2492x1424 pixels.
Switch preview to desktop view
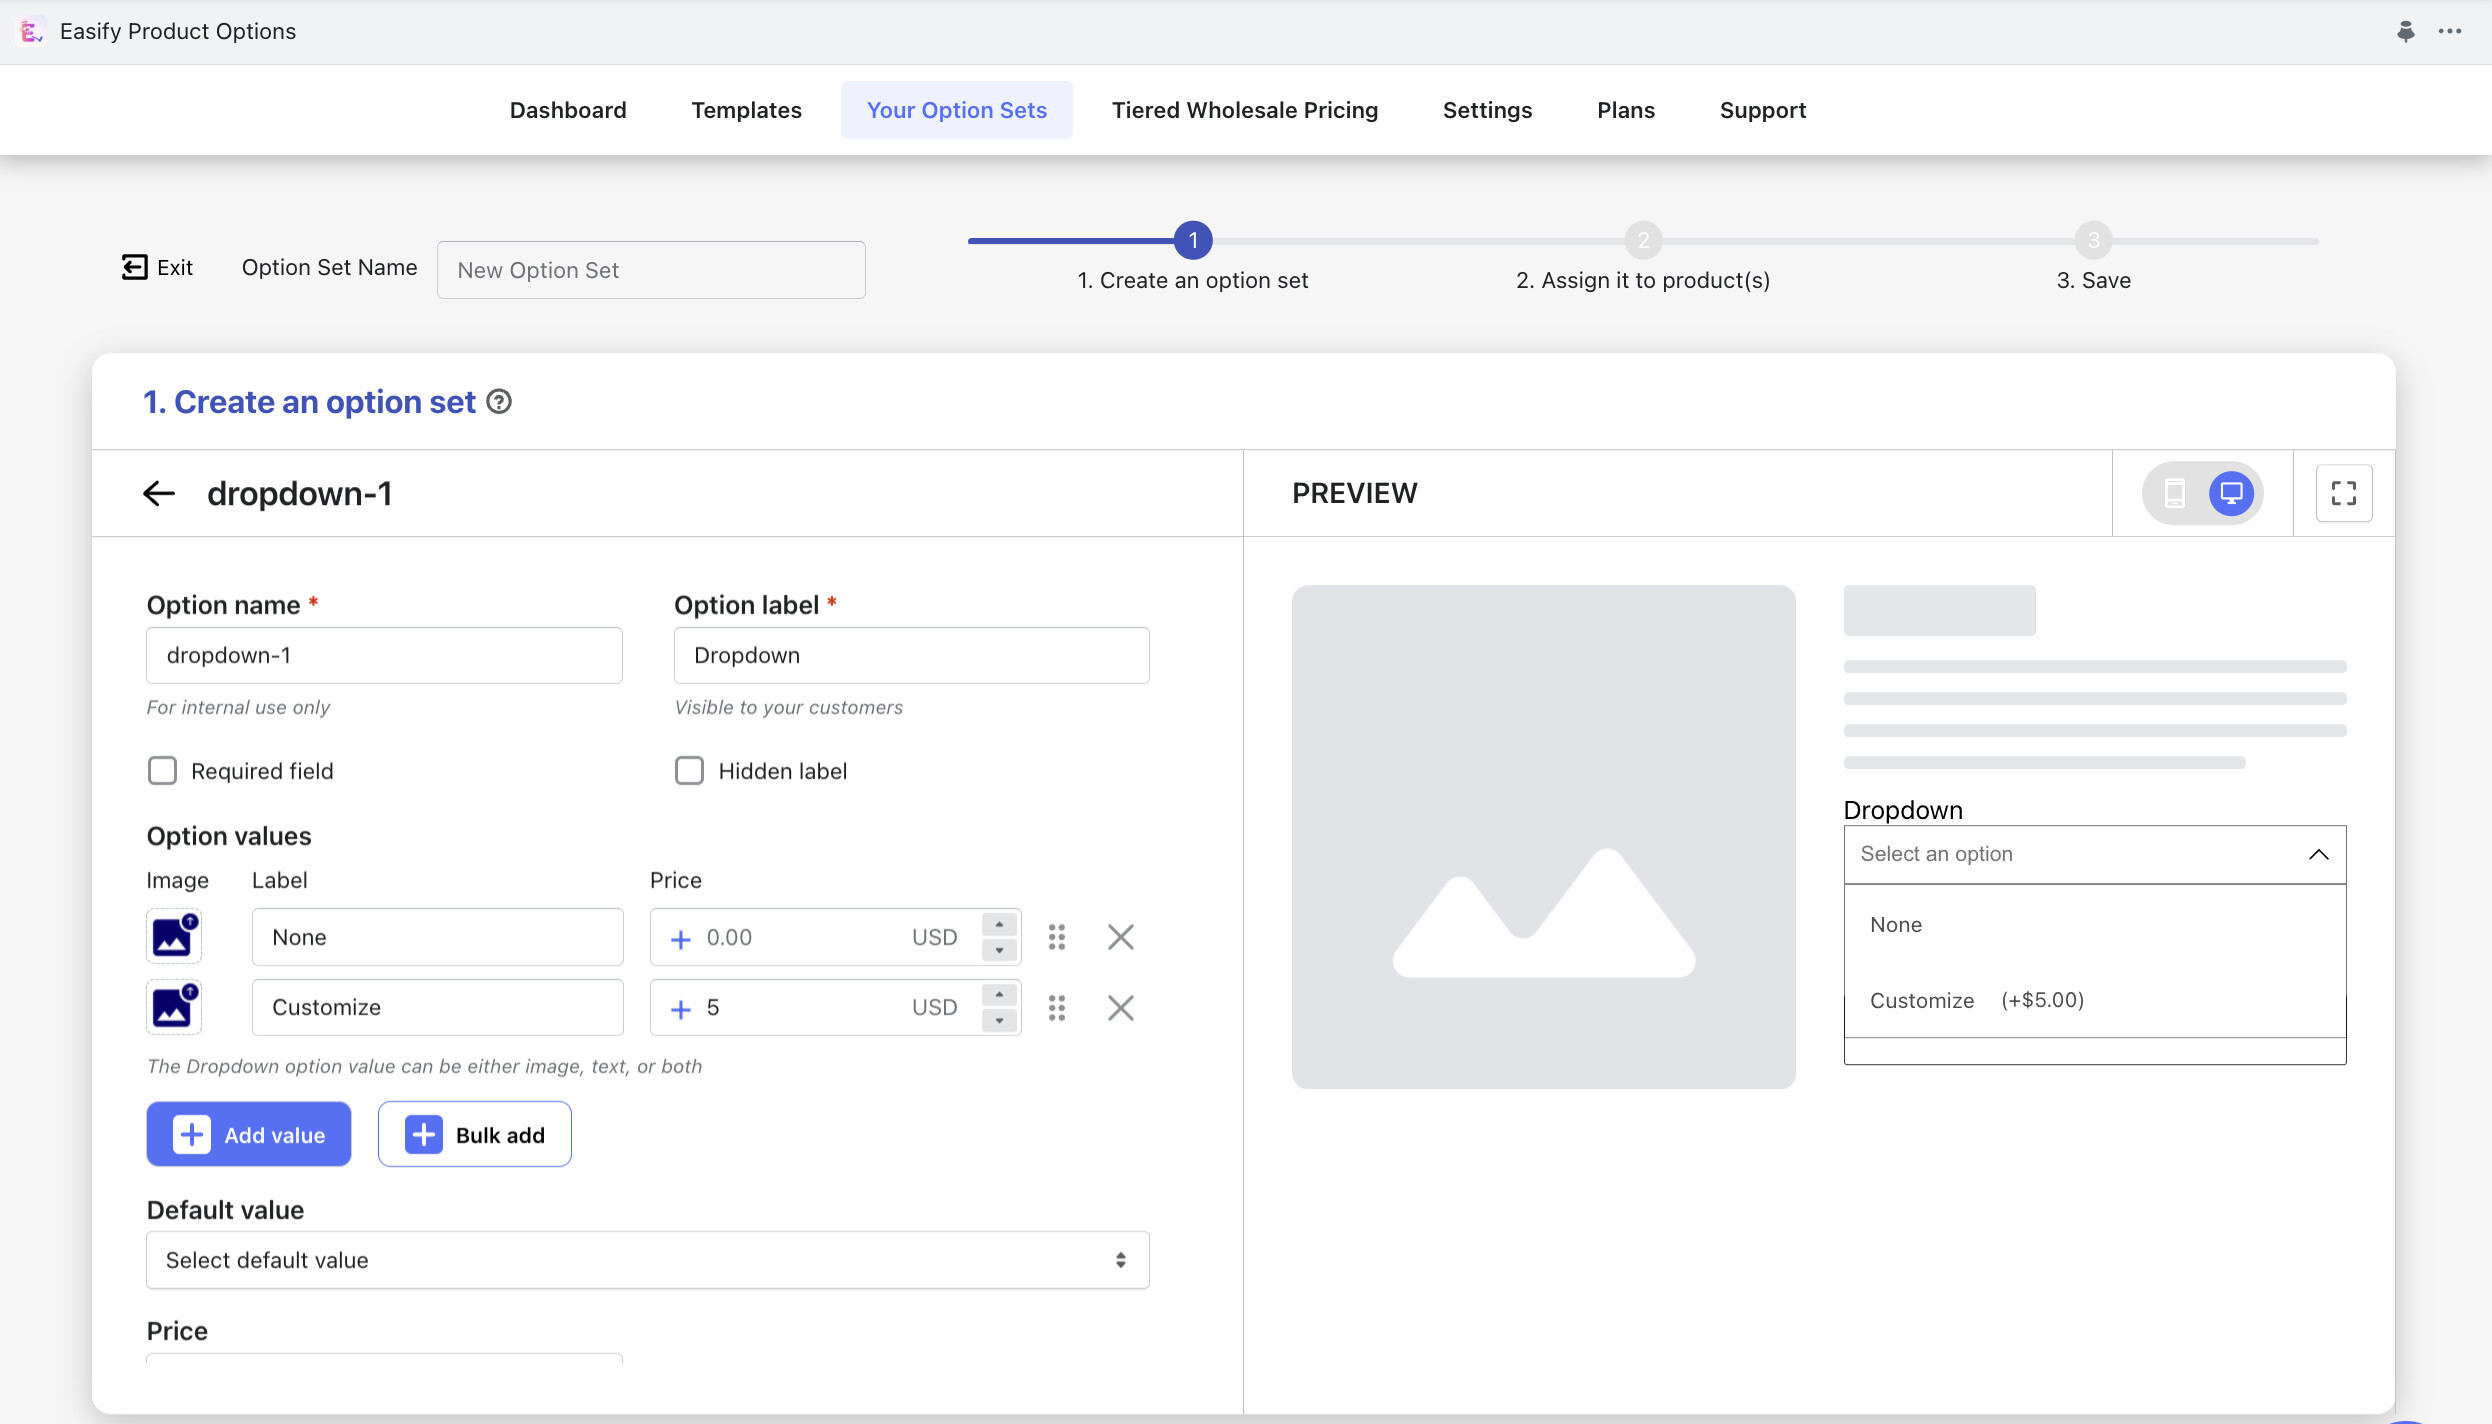pyautogui.click(x=2231, y=493)
